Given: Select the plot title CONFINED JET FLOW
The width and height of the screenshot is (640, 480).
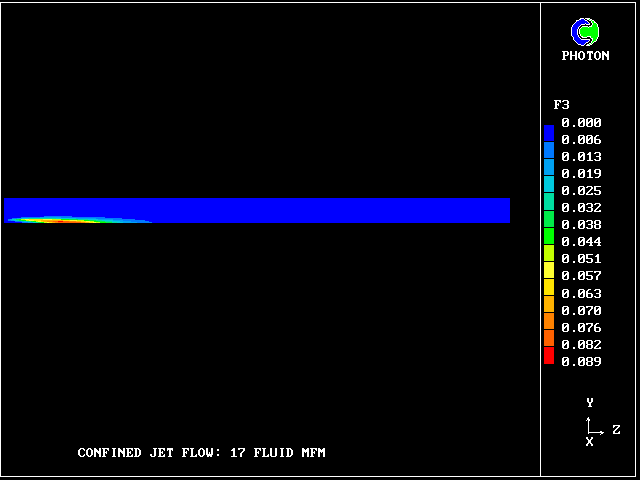Looking at the screenshot, I should click(201, 453).
